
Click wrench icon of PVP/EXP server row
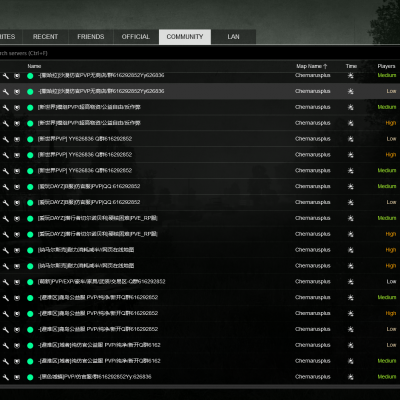[x=6, y=282]
